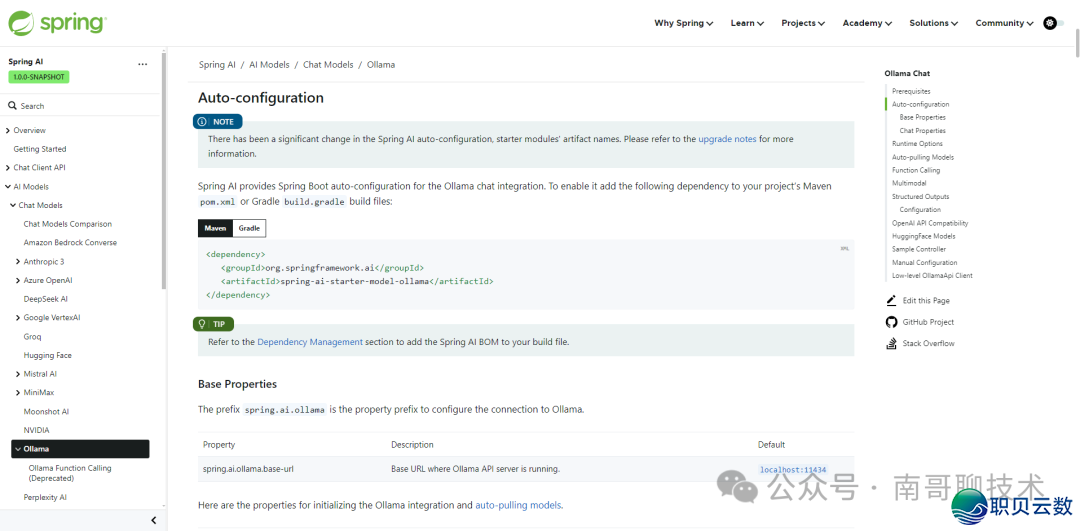This screenshot has height=531, width=1080.
Task: Jump to OpenAI API Compatibility section
Action: pyautogui.click(x=930, y=223)
